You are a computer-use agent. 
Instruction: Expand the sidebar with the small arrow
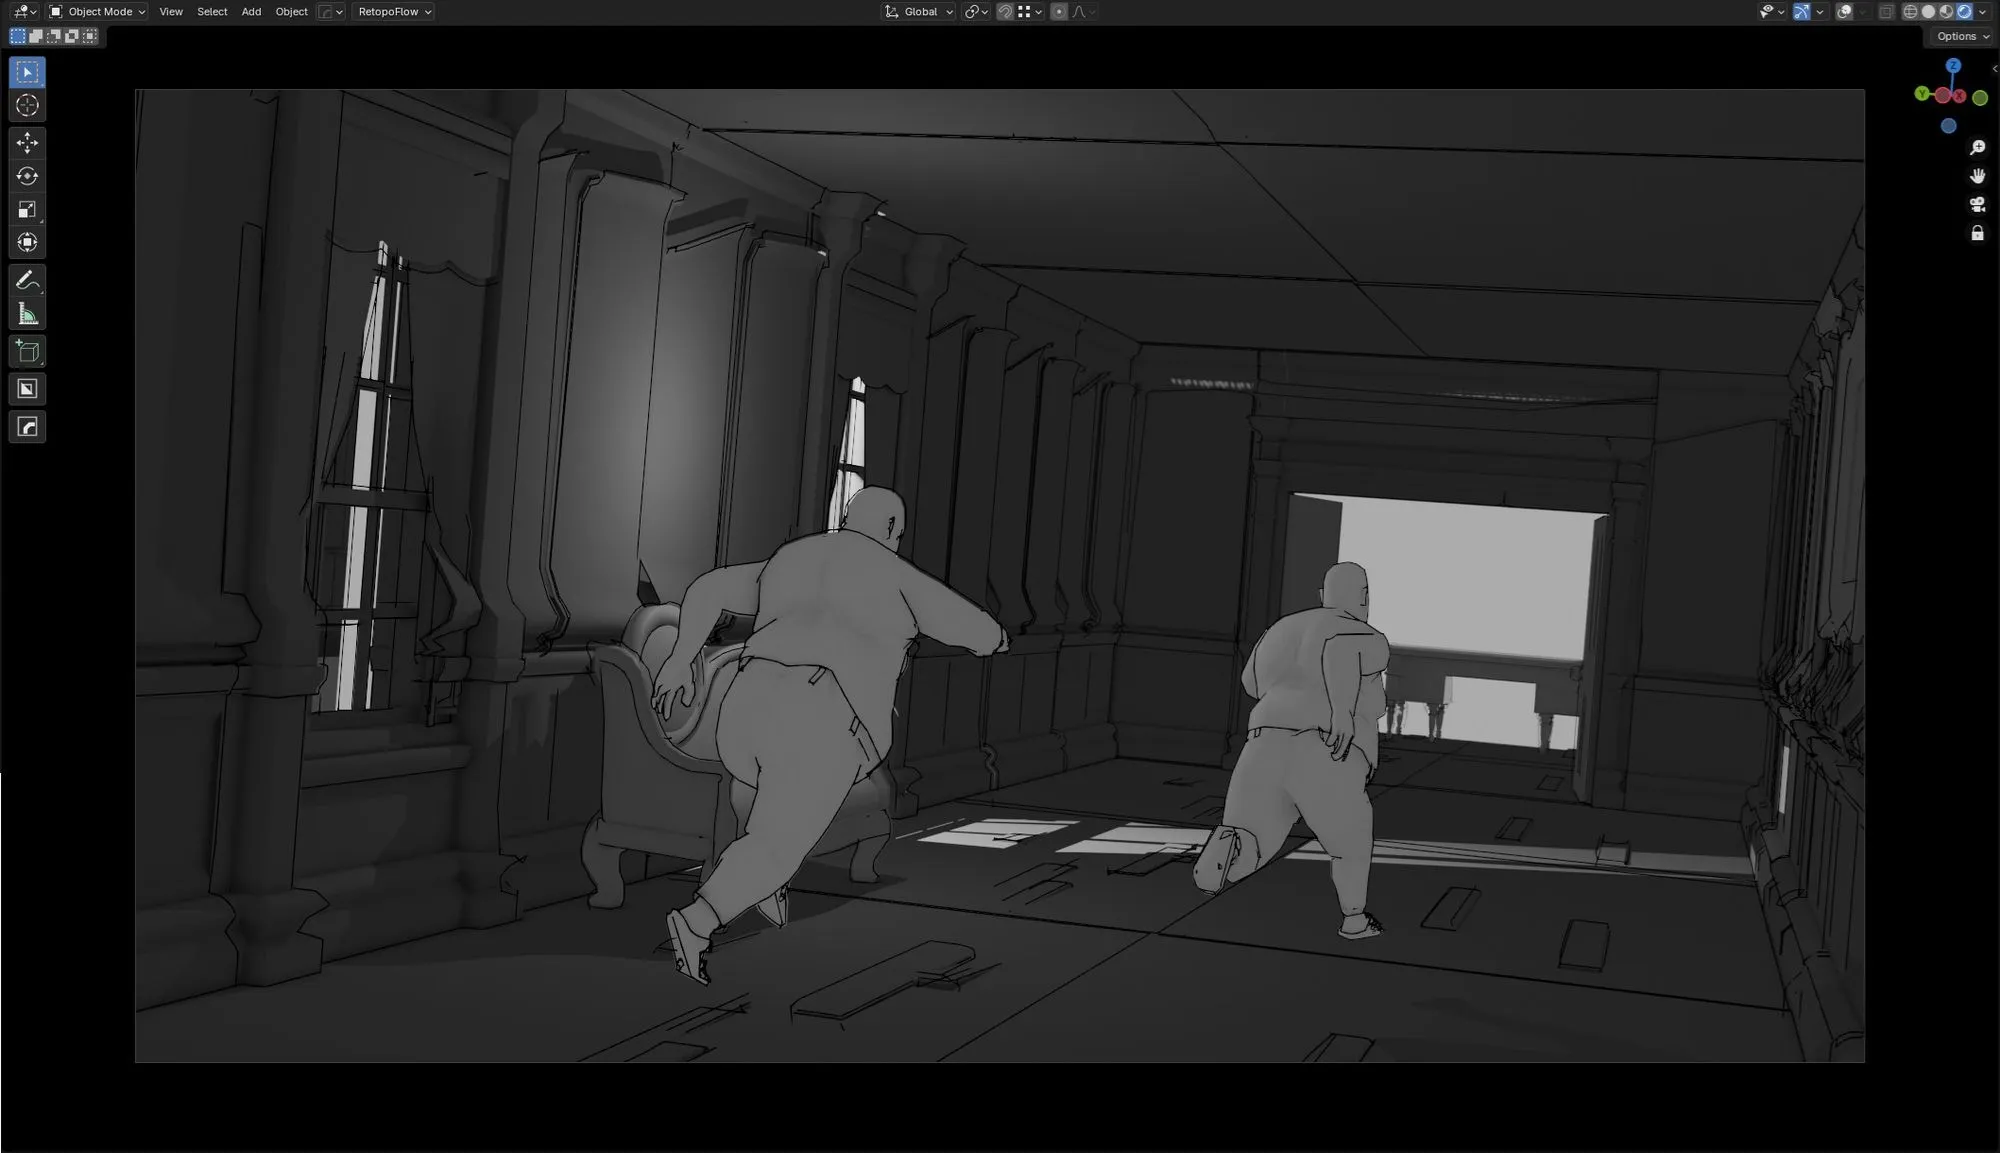[1994, 69]
